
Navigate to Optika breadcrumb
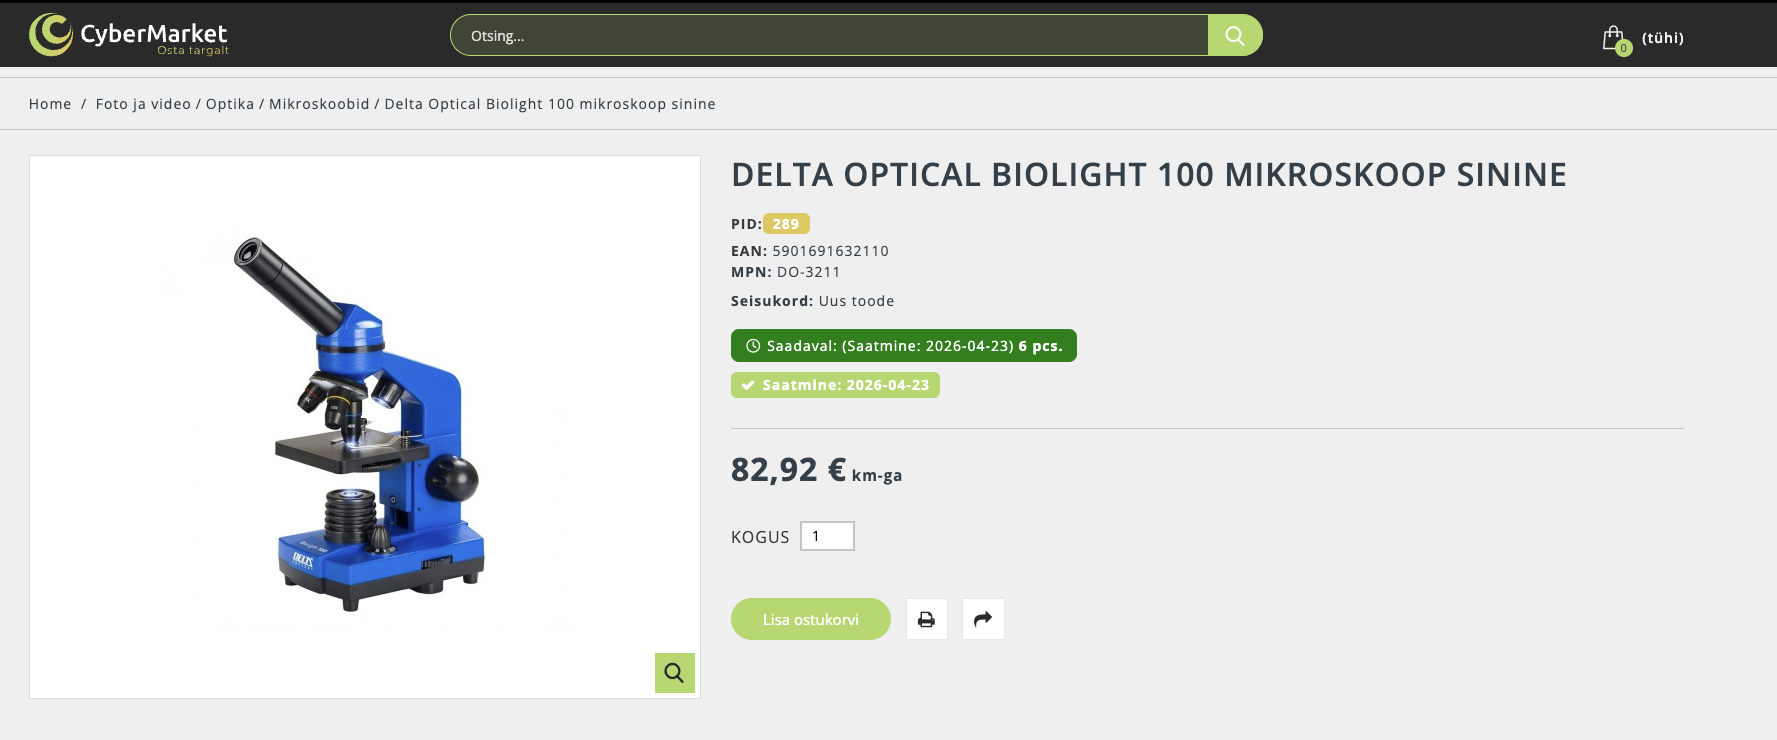point(230,104)
